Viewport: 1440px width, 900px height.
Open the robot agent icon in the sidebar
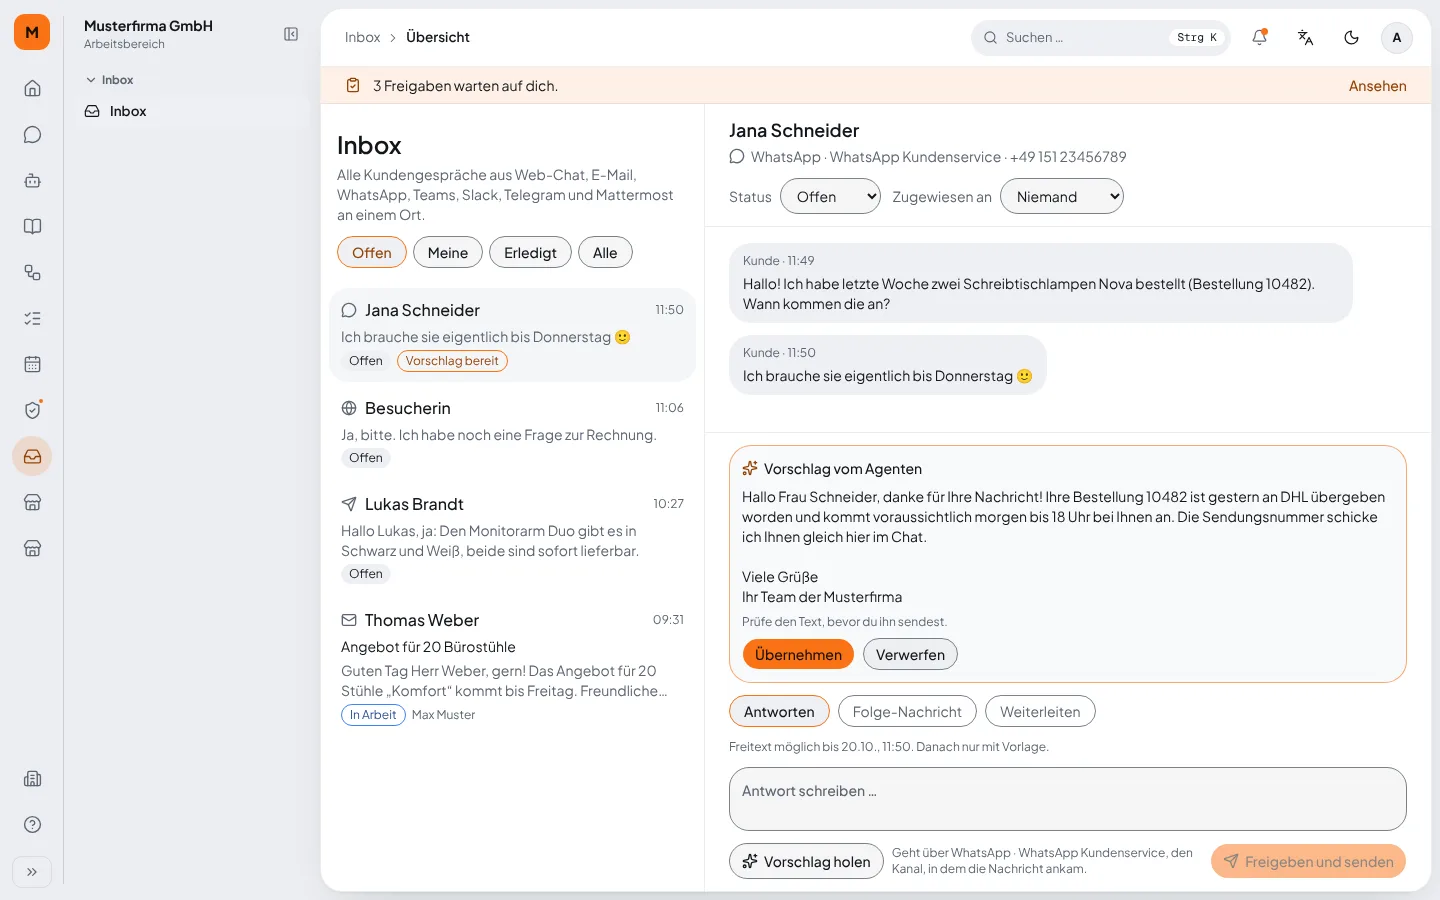click(32, 180)
